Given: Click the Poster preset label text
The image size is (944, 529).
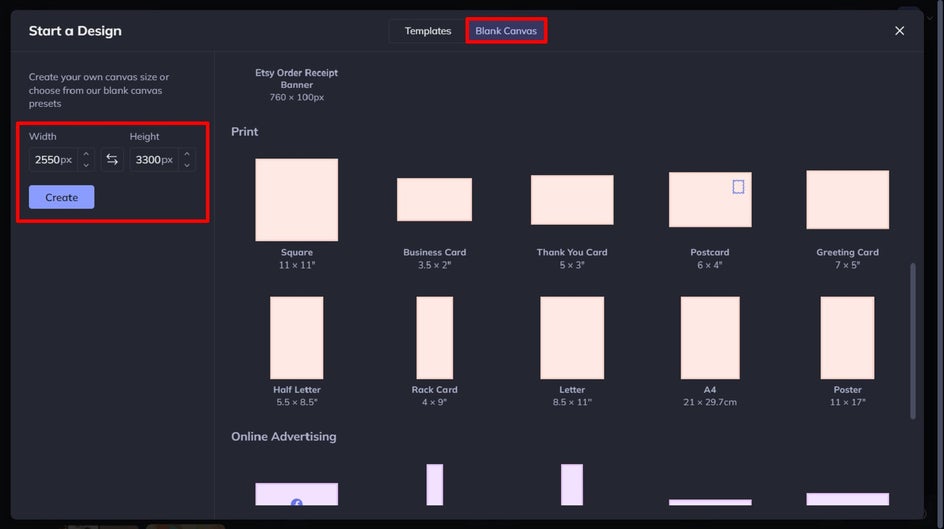Looking at the screenshot, I should click(847, 390).
